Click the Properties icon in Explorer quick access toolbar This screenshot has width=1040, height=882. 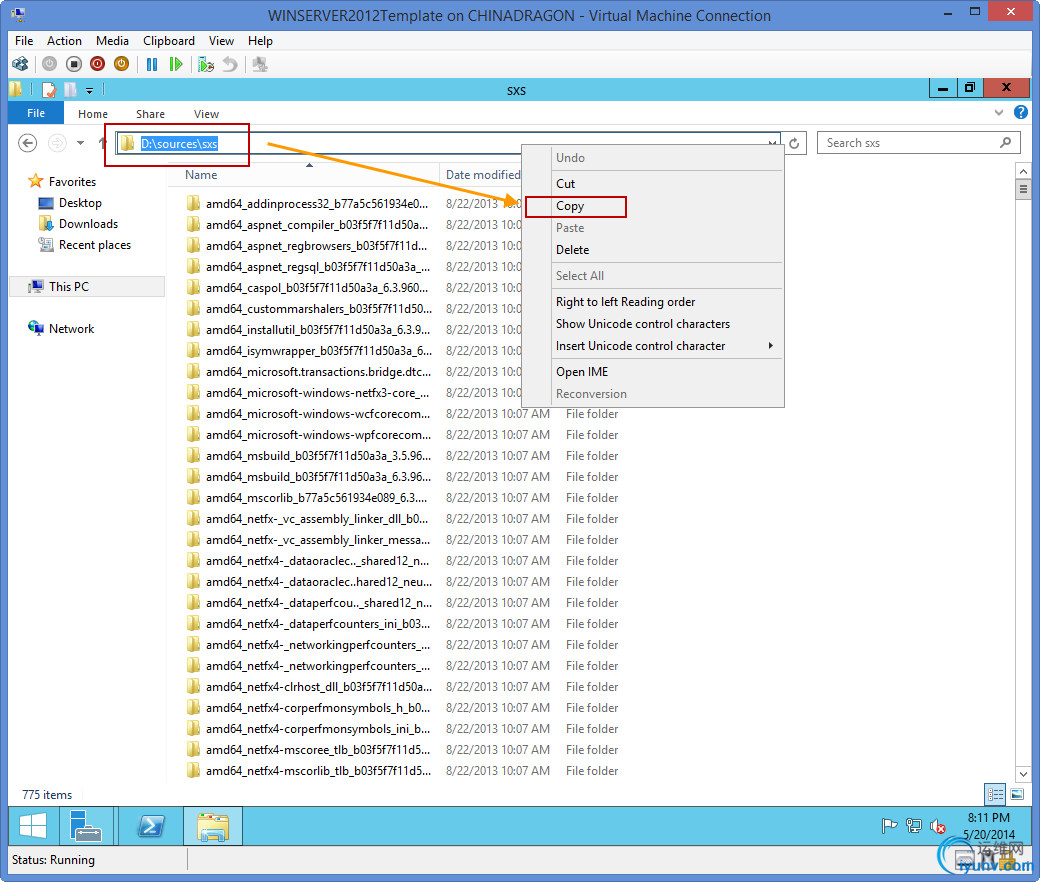point(49,90)
